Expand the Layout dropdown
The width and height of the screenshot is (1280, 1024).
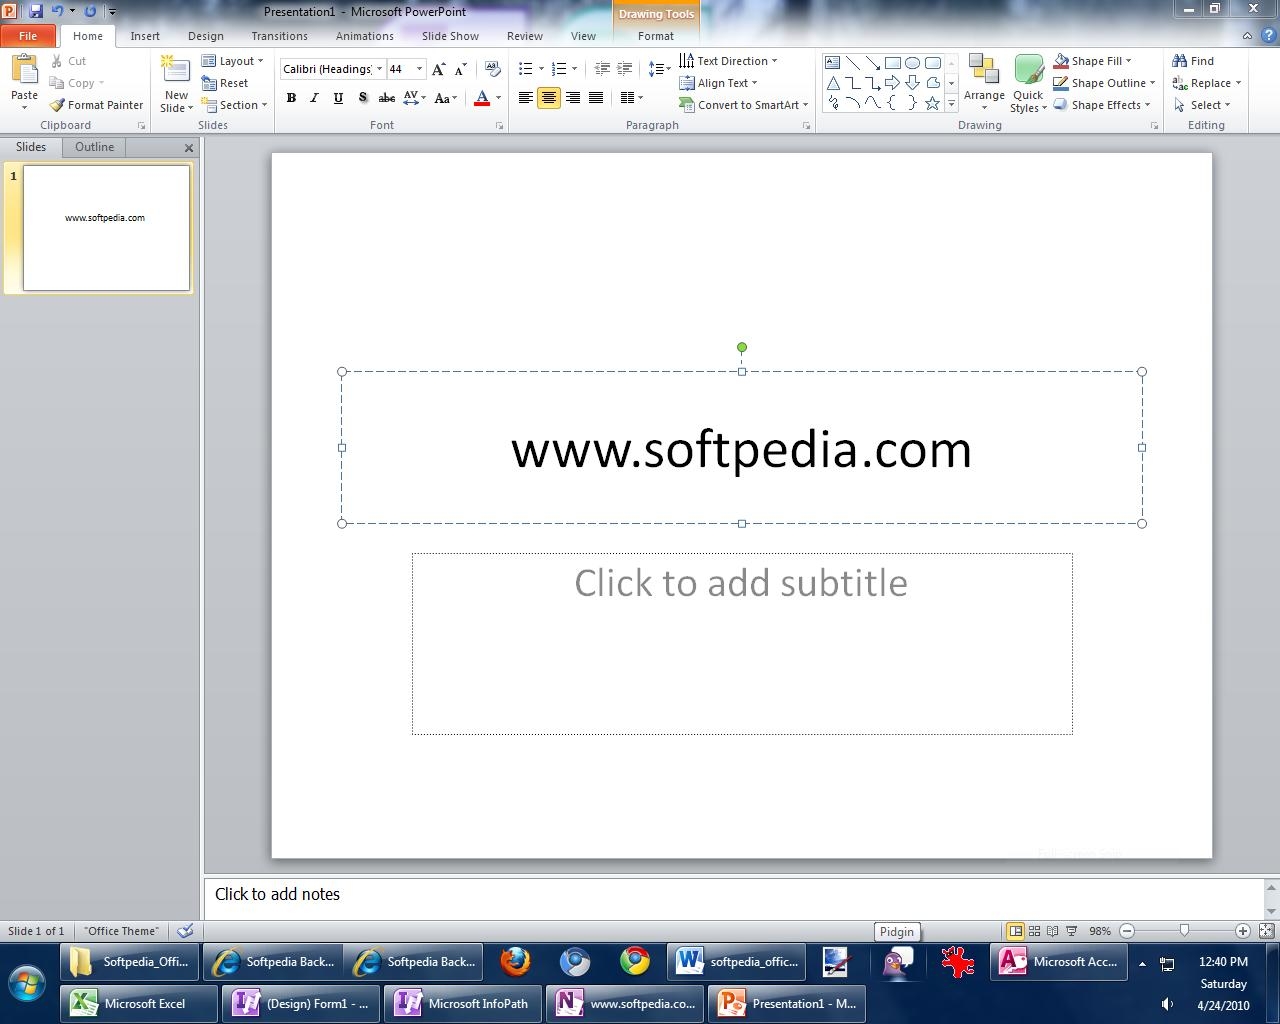[234, 61]
